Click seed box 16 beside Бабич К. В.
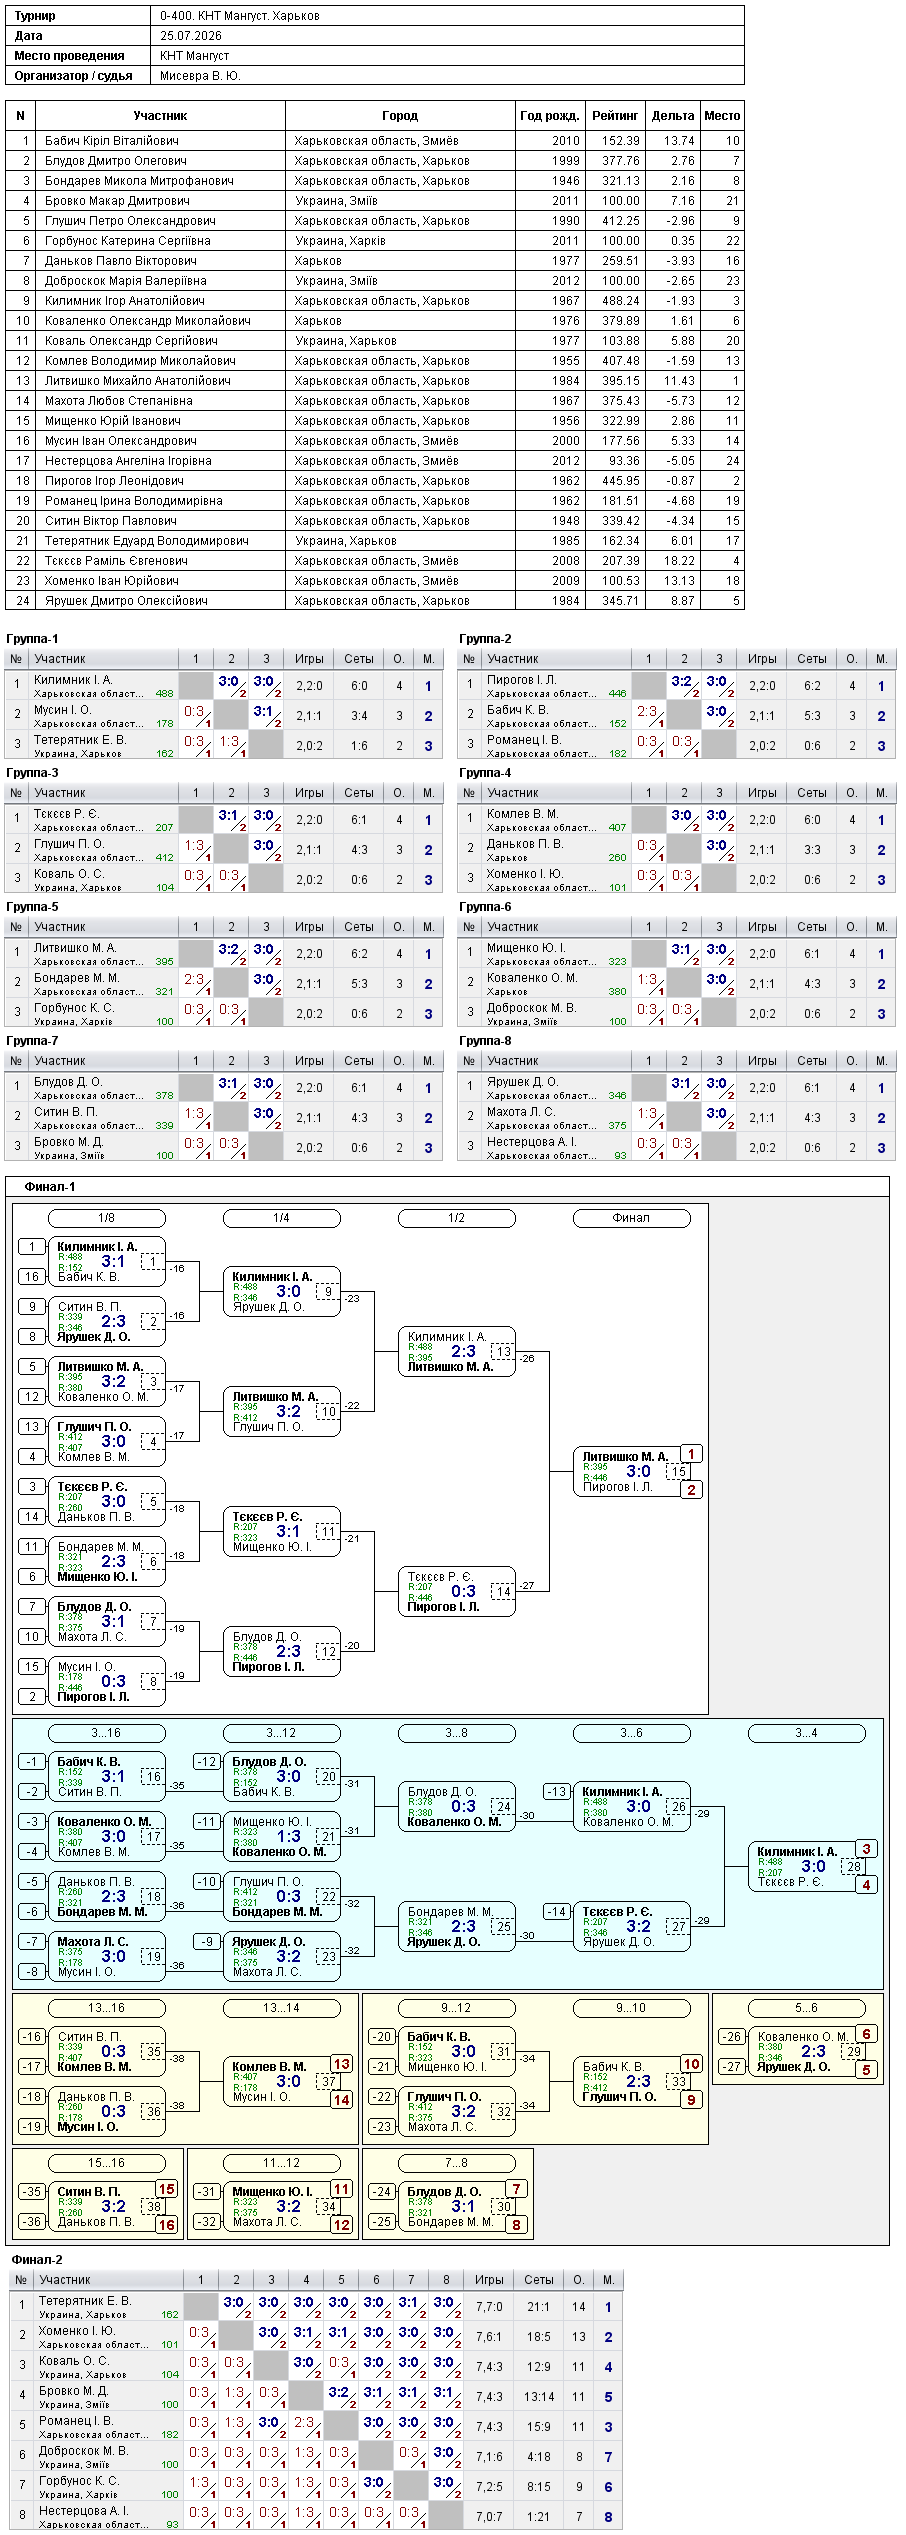Screen dimensions: 906x2535 (32, 1277)
